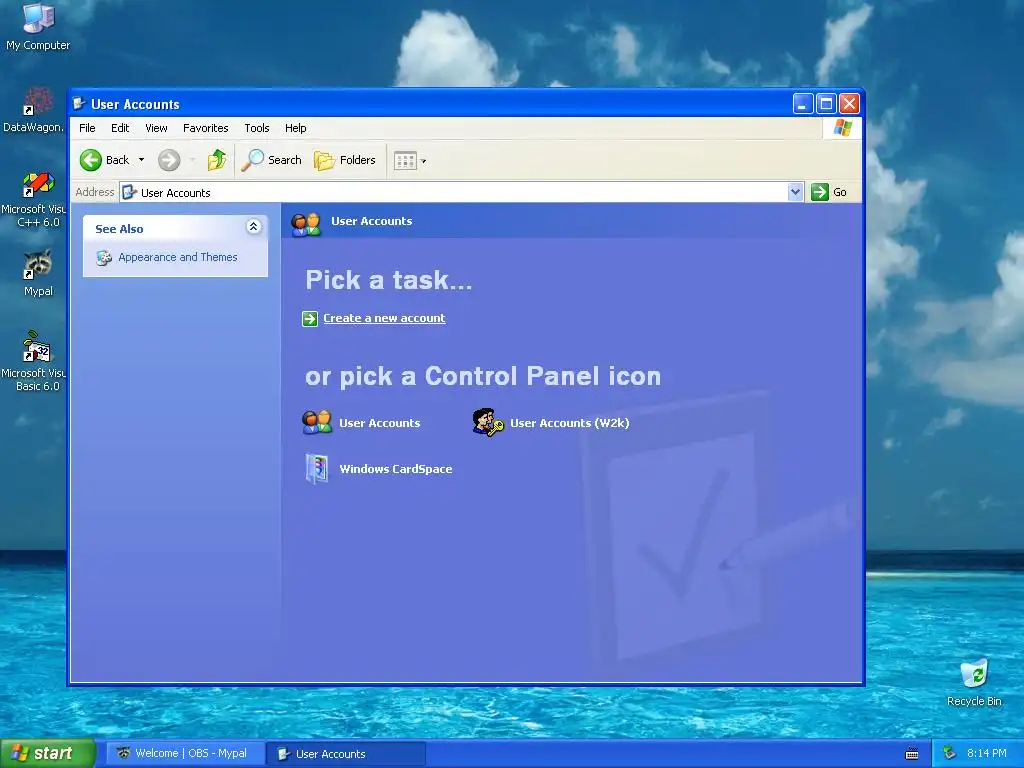Open the Views dropdown button
The image size is (1024, 768).
click(409, 161)
